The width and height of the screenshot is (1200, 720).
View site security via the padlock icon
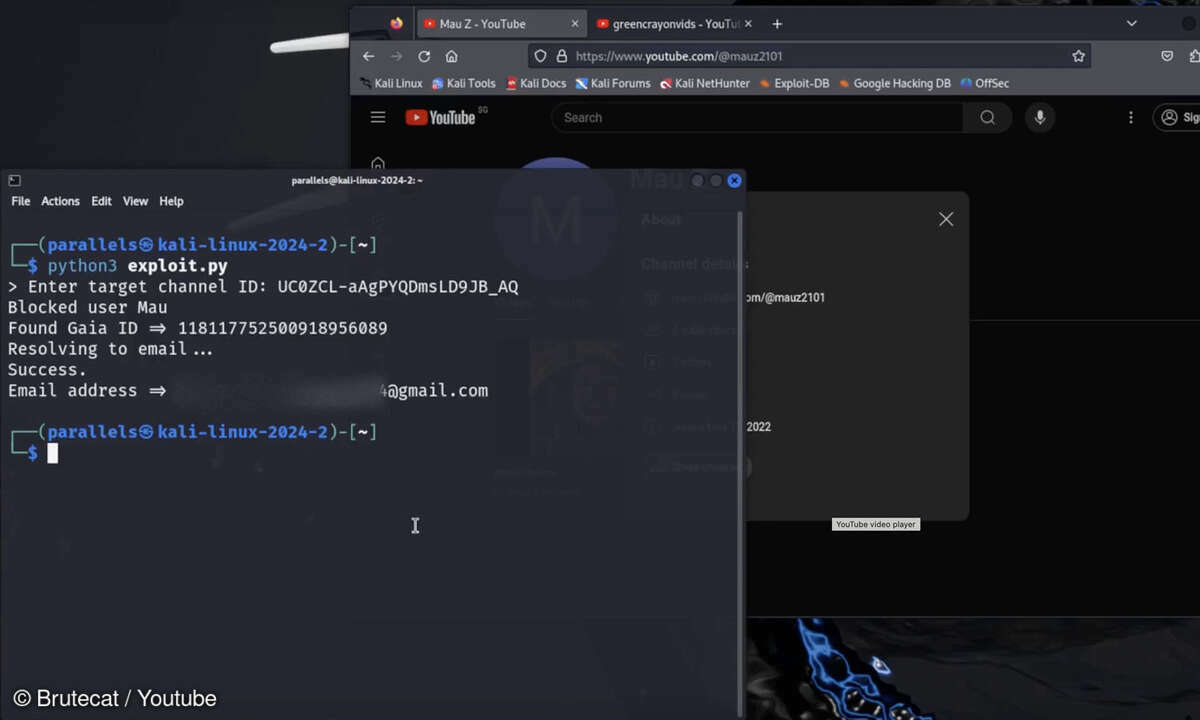pyautogui.click(x=561, y=56)
